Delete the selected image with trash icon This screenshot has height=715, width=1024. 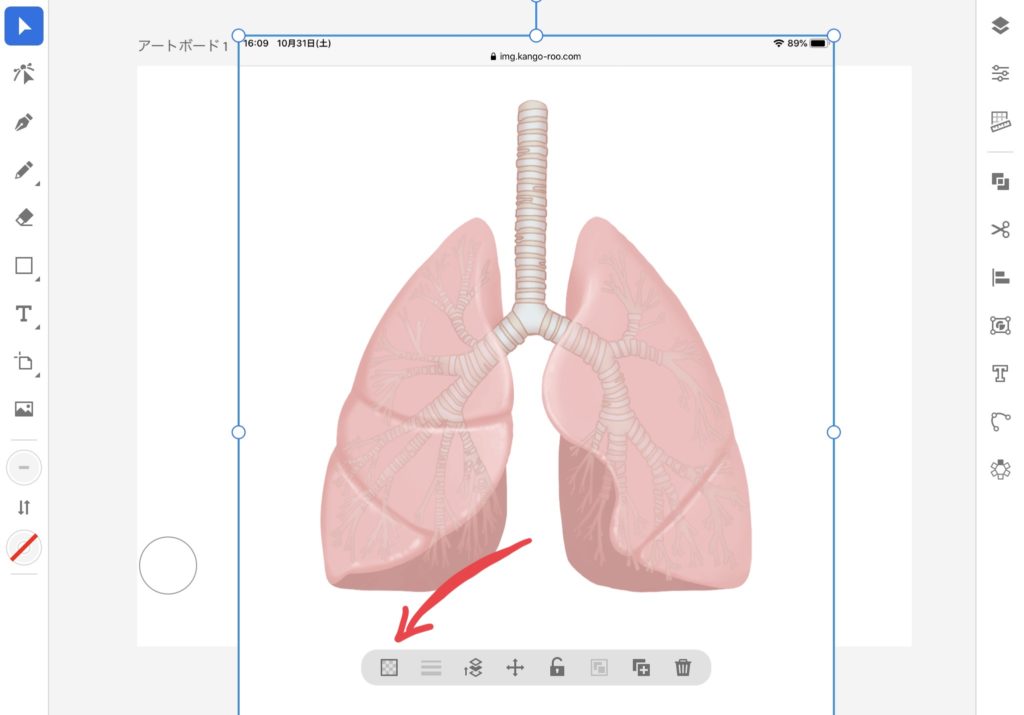683,667
